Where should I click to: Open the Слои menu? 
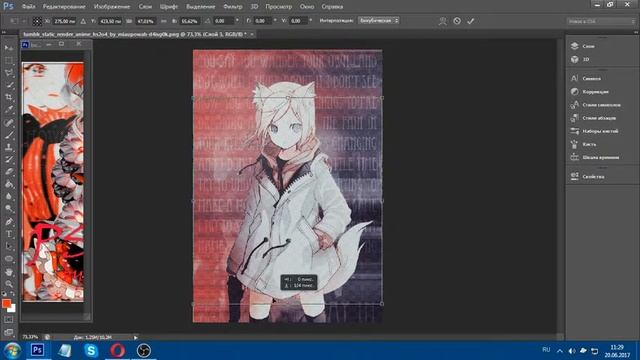(x=145, y=7)
